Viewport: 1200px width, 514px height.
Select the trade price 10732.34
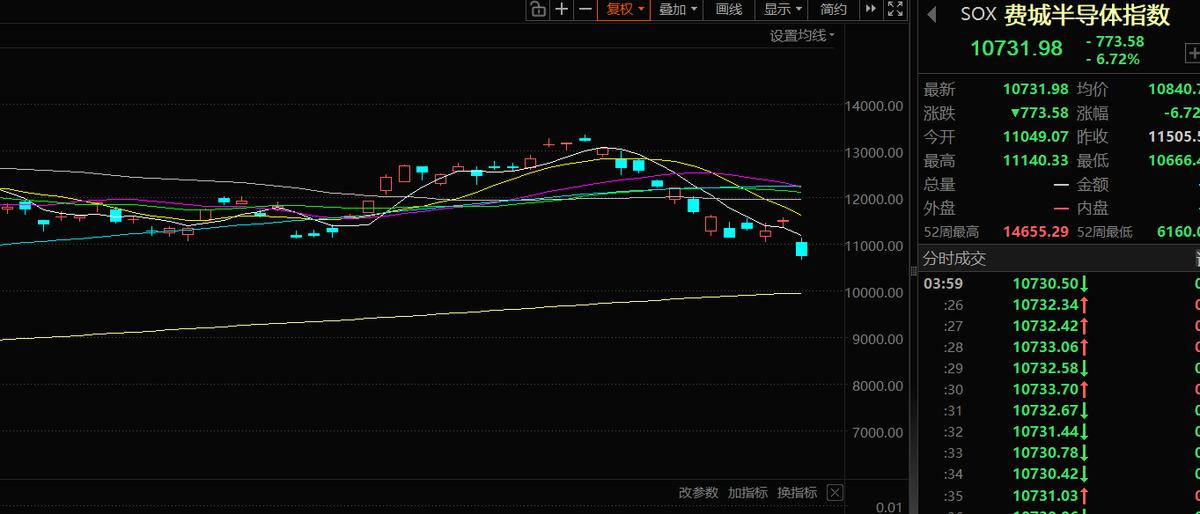tap(1046, 304)
